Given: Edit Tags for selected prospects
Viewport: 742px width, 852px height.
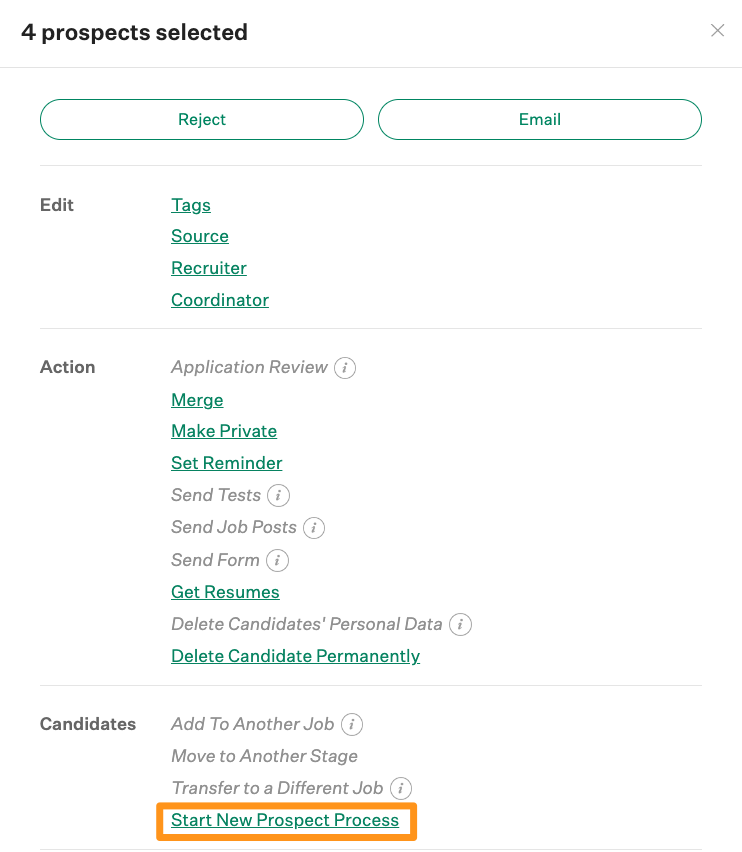Looking at the screenshot, I should tap(191, 205).
